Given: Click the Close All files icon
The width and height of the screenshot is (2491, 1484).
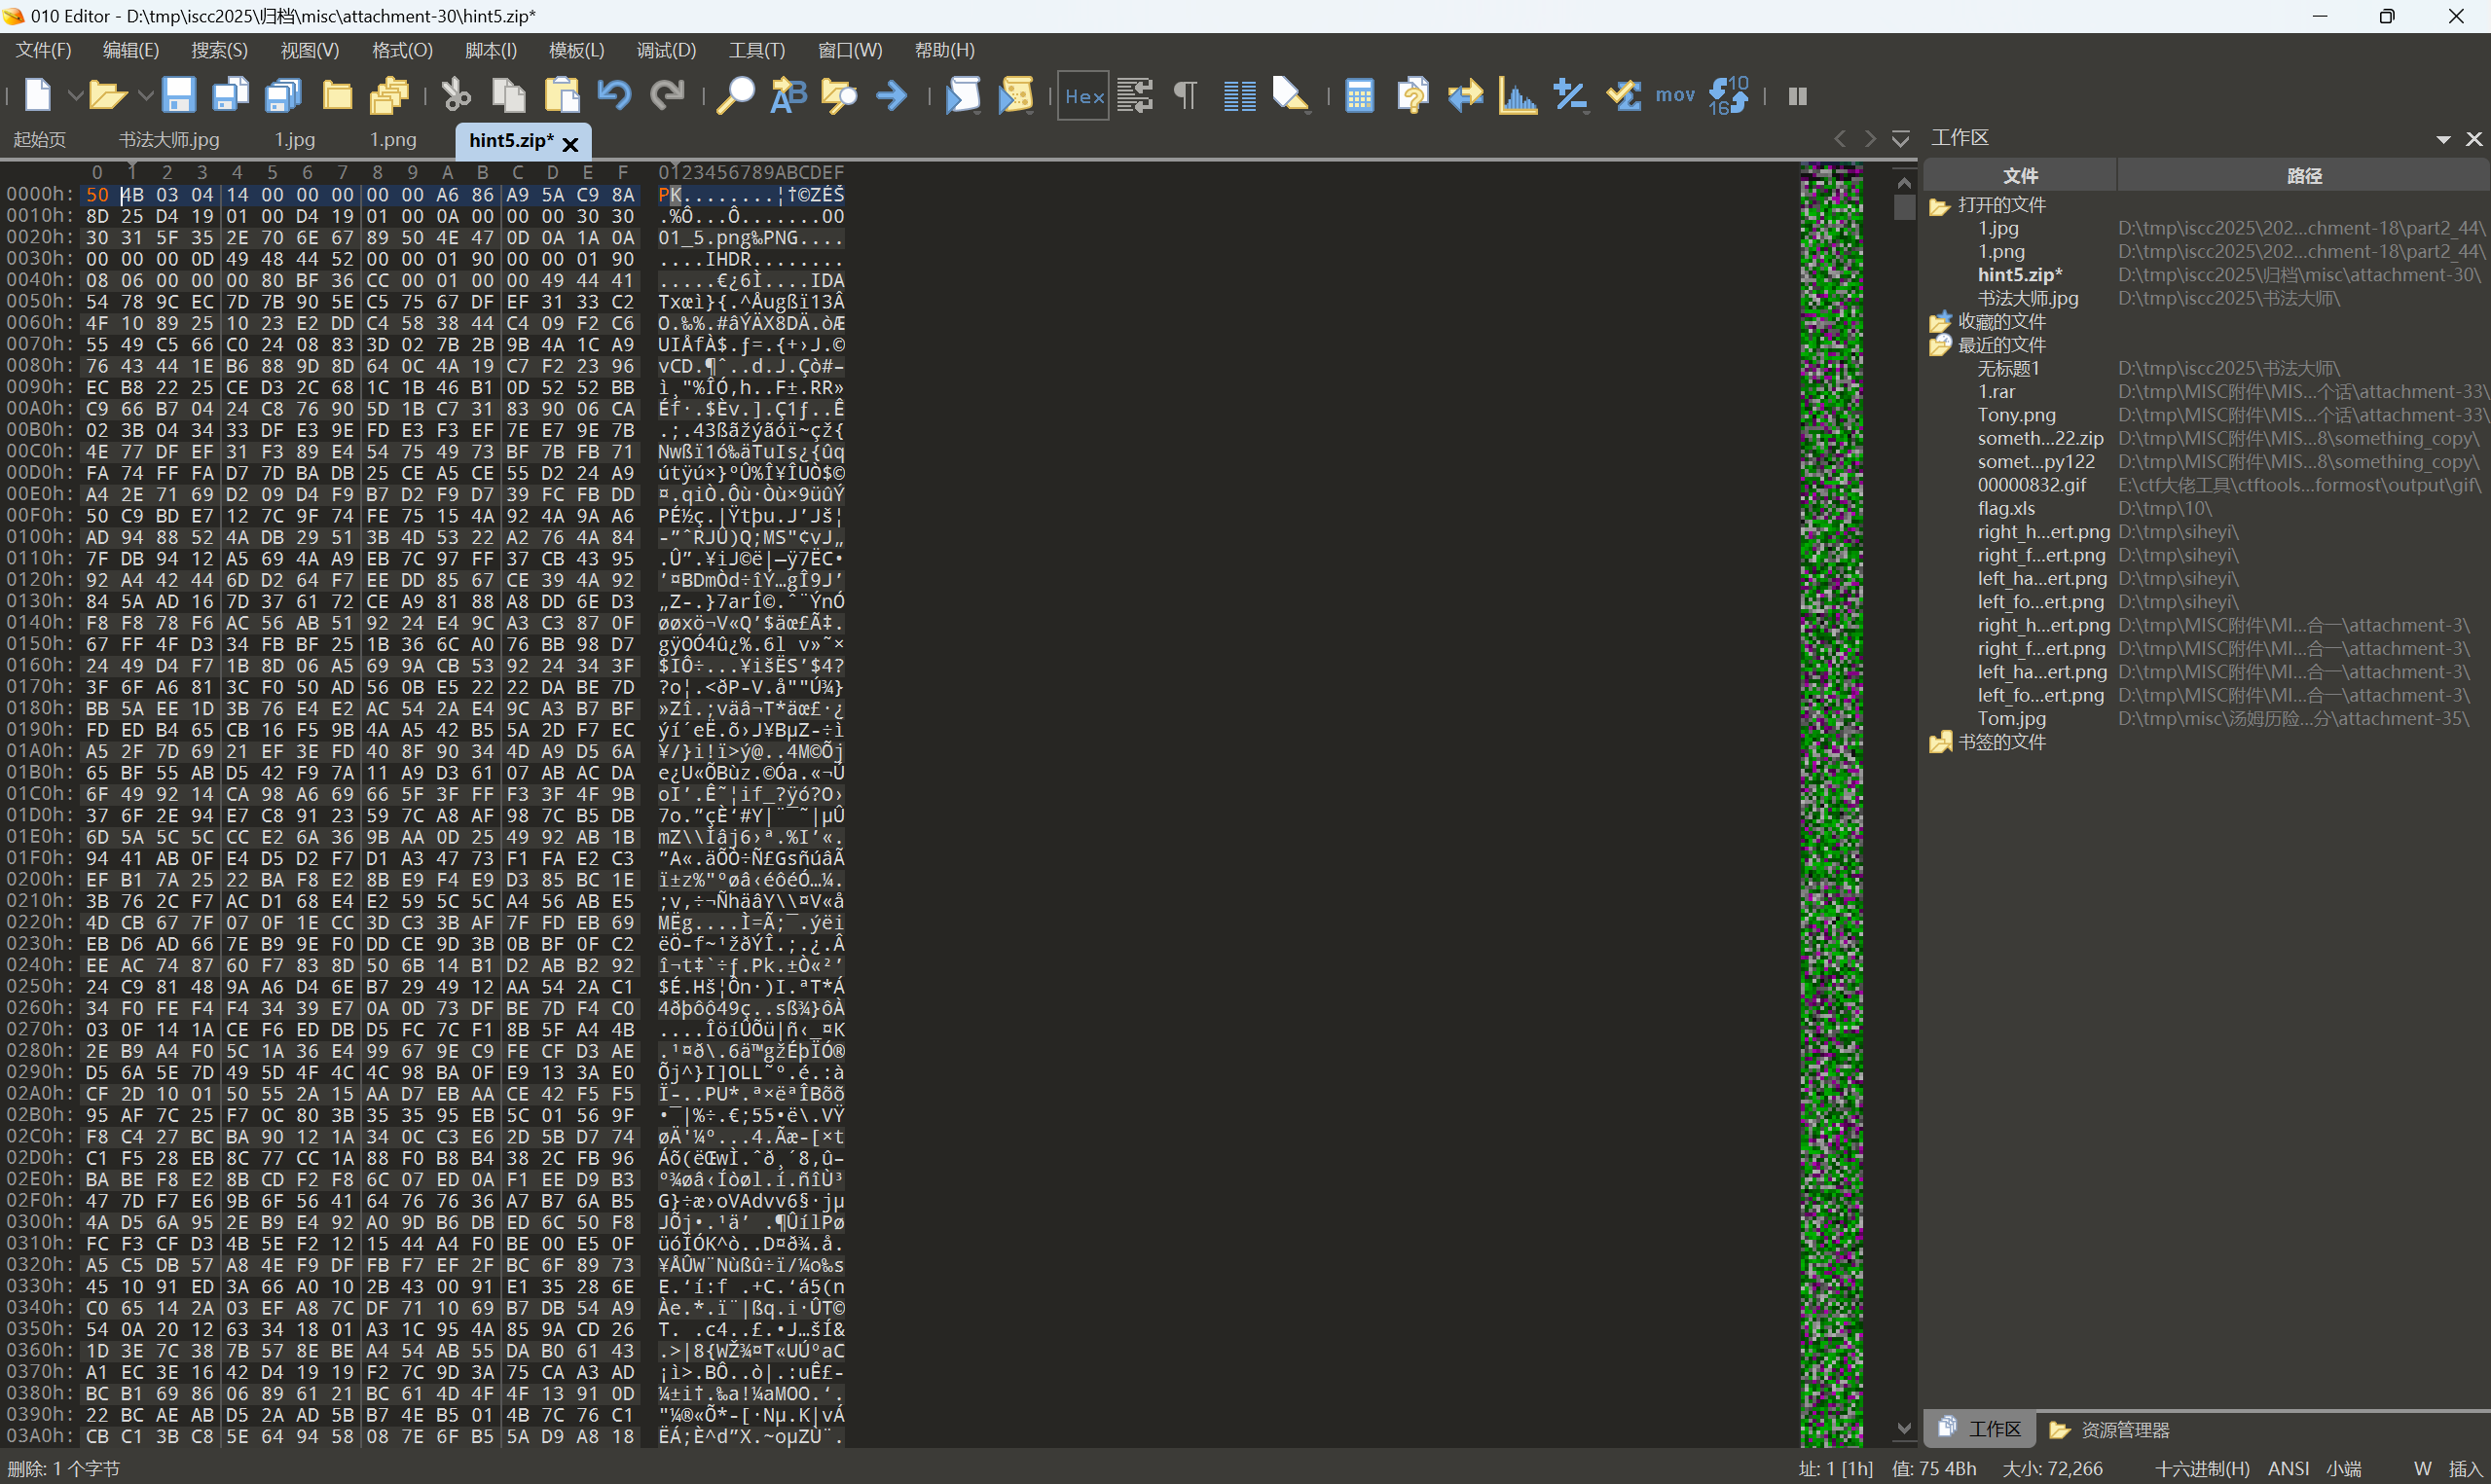Looking at the screenshot, I should pos(389,96).
